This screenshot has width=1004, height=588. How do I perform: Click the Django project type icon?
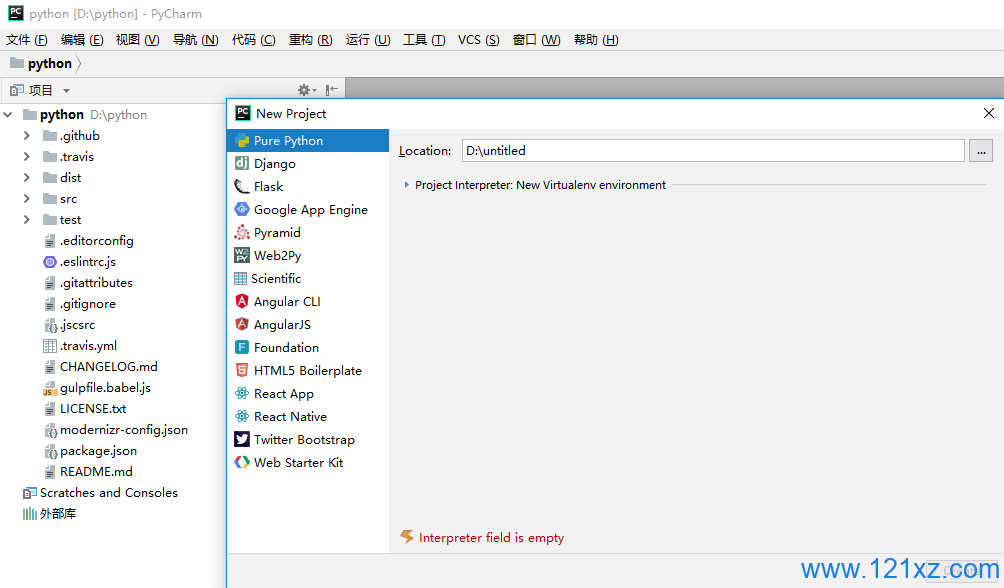coord(242,163)
